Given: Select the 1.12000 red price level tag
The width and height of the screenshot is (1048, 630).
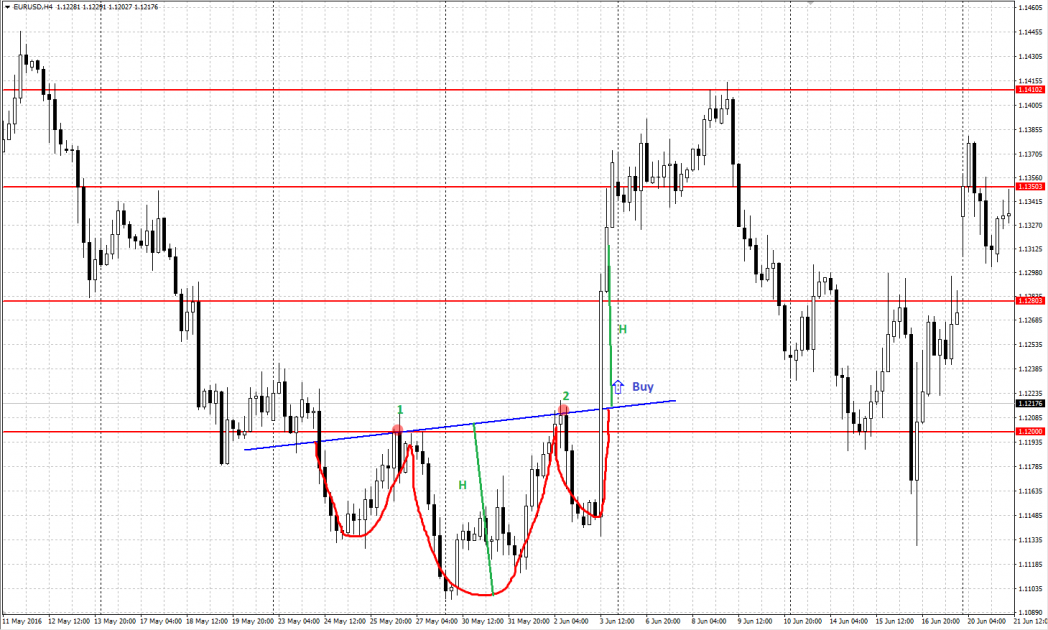Looking at the screenshot, I should pos(1030,431).
